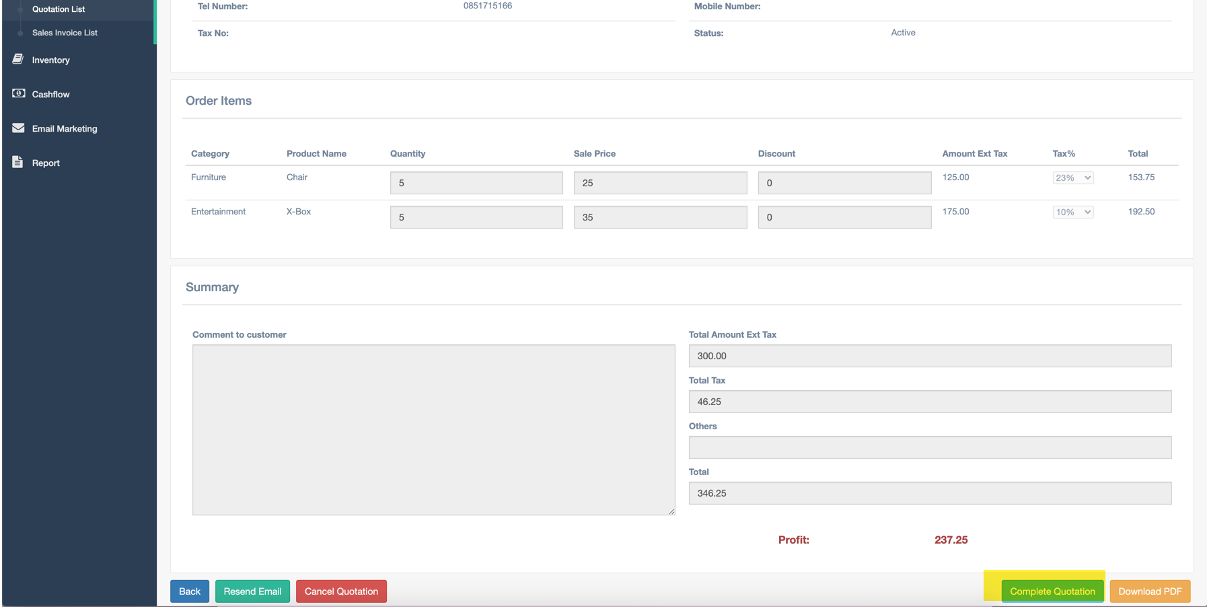Select the 175.00 amount ext tax value
The height and width of the screenshot is (608, 1208).
pos(956,212)
